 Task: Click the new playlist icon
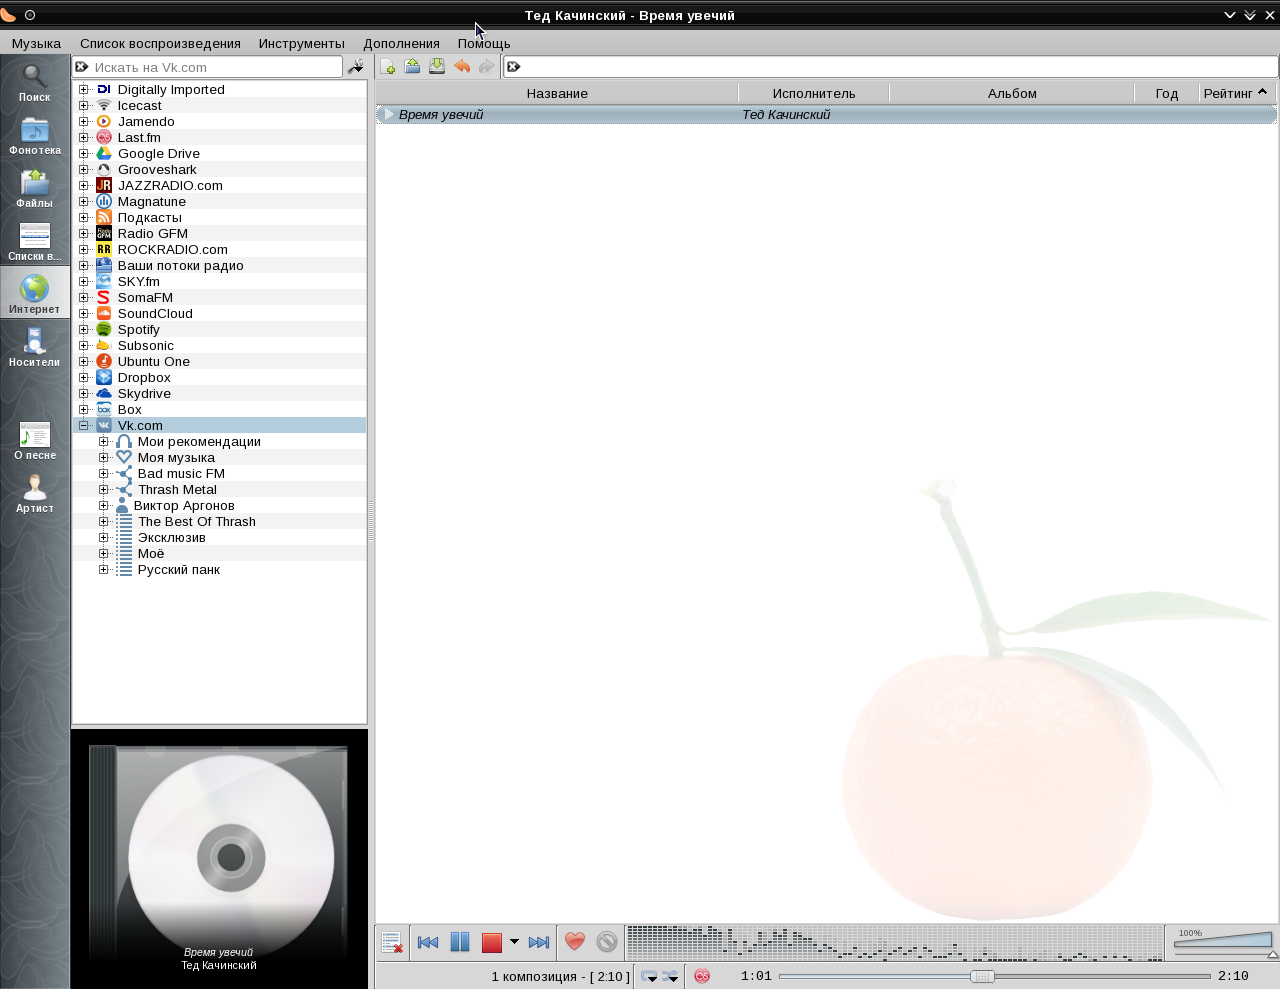tap(388, 67)
